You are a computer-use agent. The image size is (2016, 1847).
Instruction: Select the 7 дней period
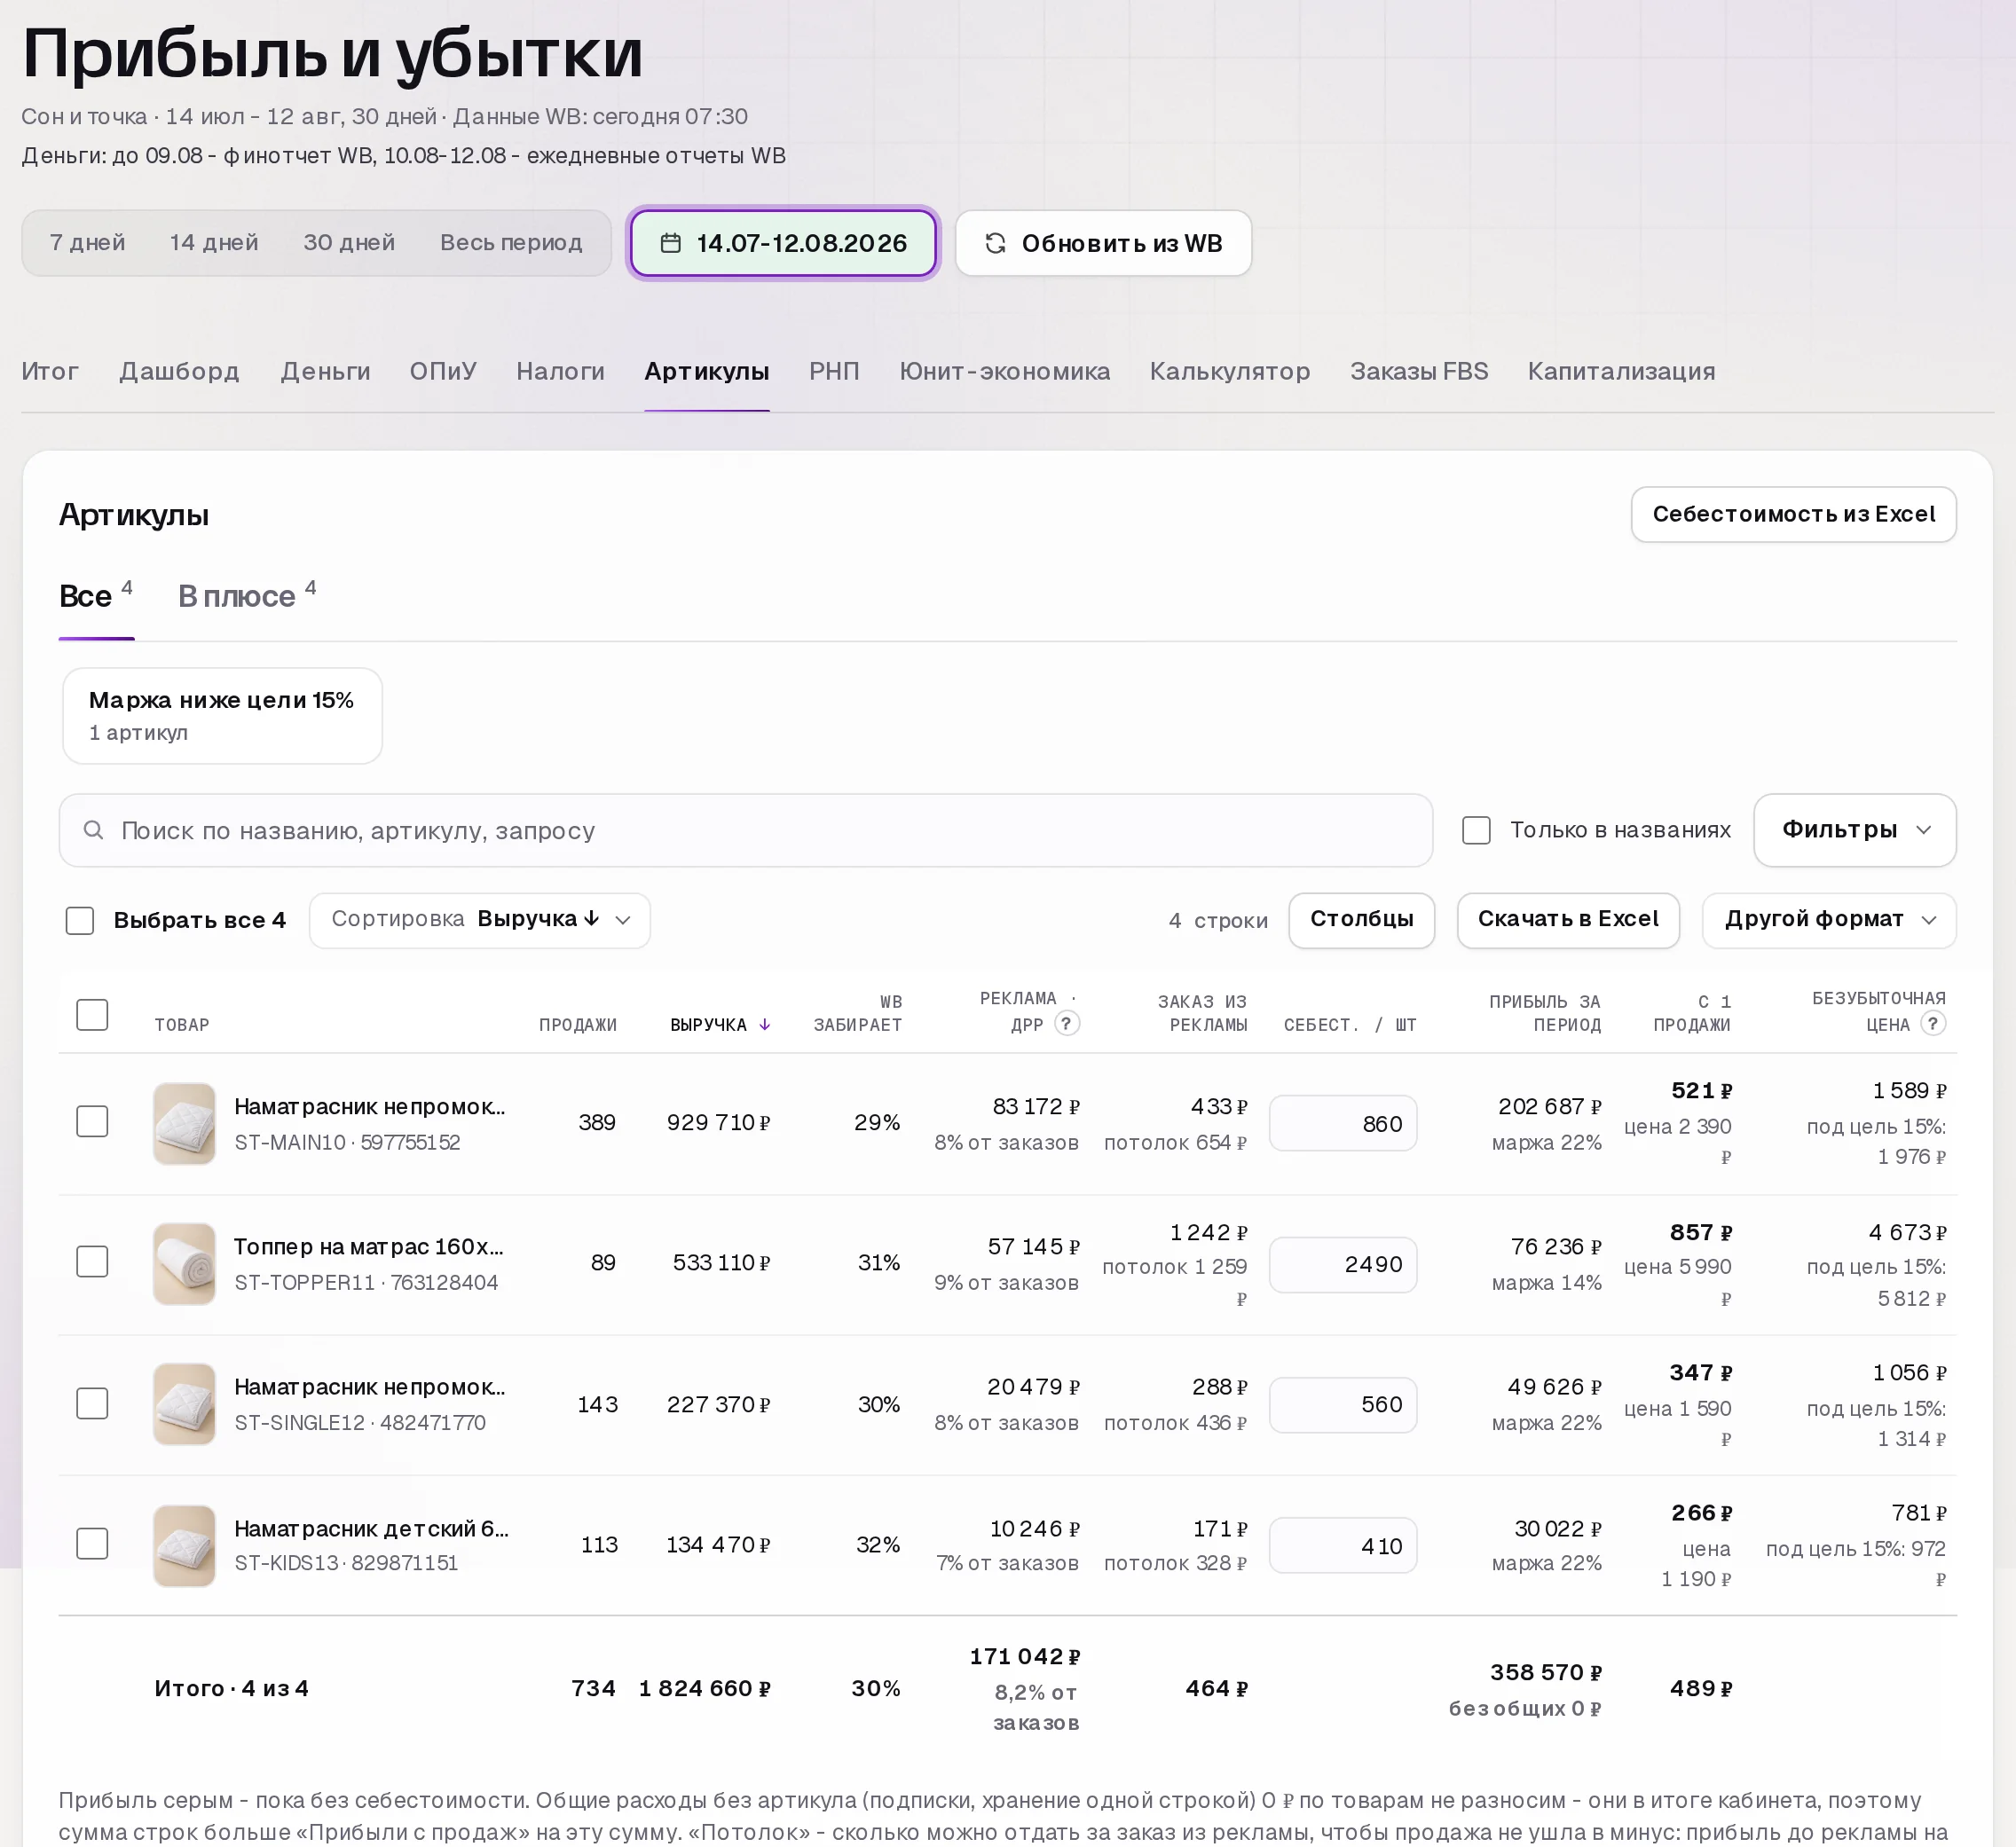coord(87,243)
